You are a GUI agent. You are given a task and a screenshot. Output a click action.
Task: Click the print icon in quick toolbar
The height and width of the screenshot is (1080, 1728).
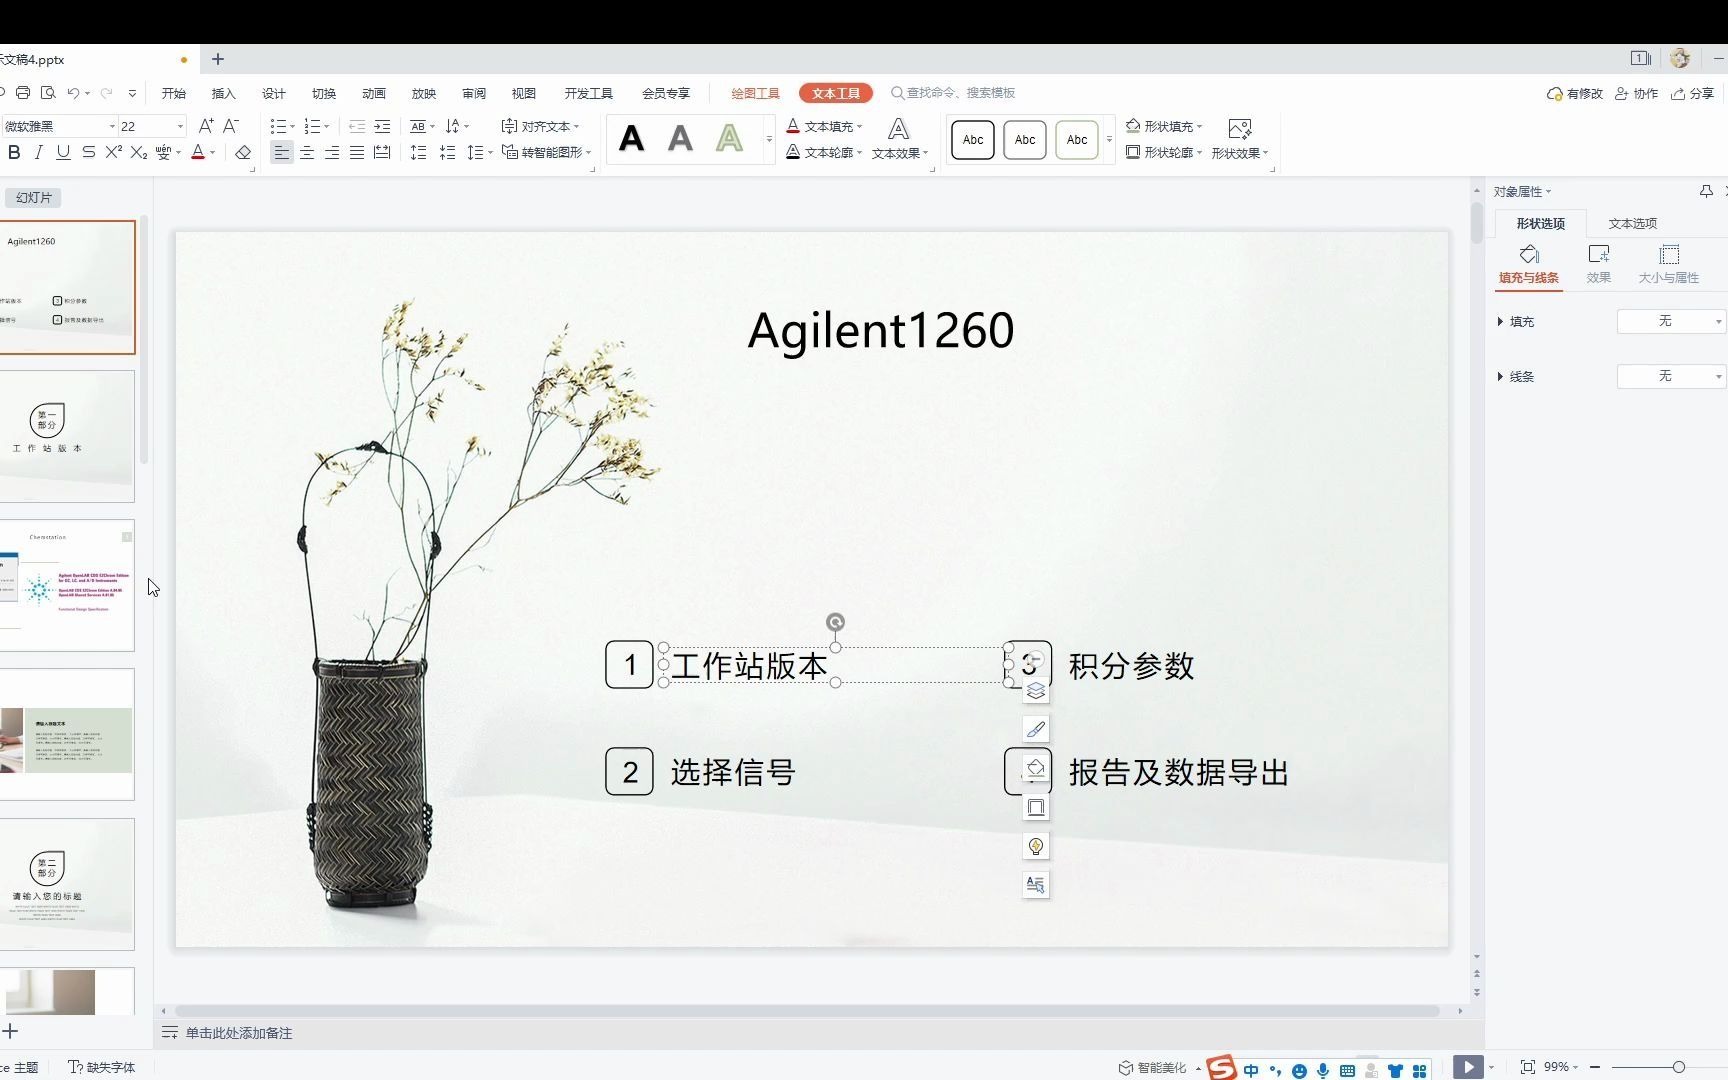[x=22, y=93]
